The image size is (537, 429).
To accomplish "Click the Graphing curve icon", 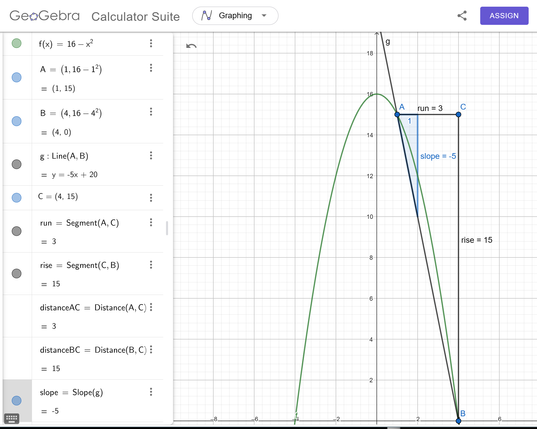I will (x=207, y=15).
